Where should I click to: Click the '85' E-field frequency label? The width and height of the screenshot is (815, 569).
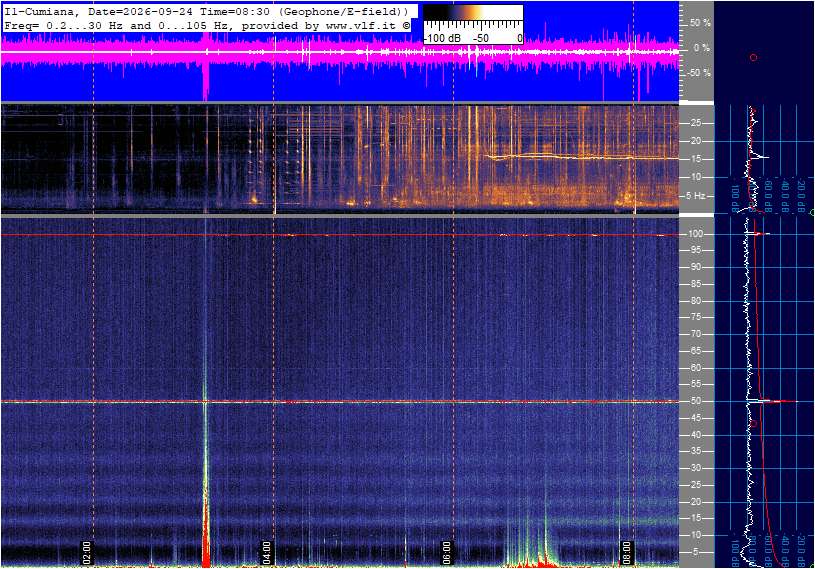[x=695, y=284]
